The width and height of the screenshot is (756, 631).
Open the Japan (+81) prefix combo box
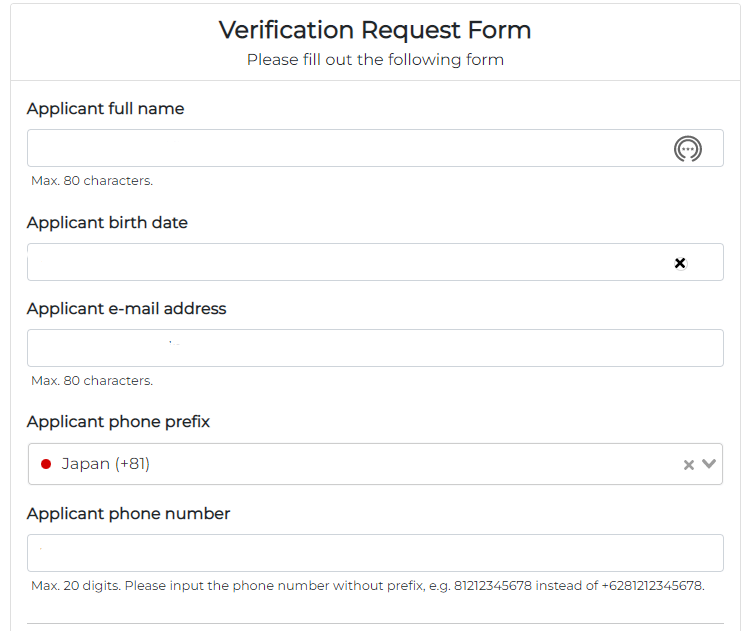coord(375,464)
